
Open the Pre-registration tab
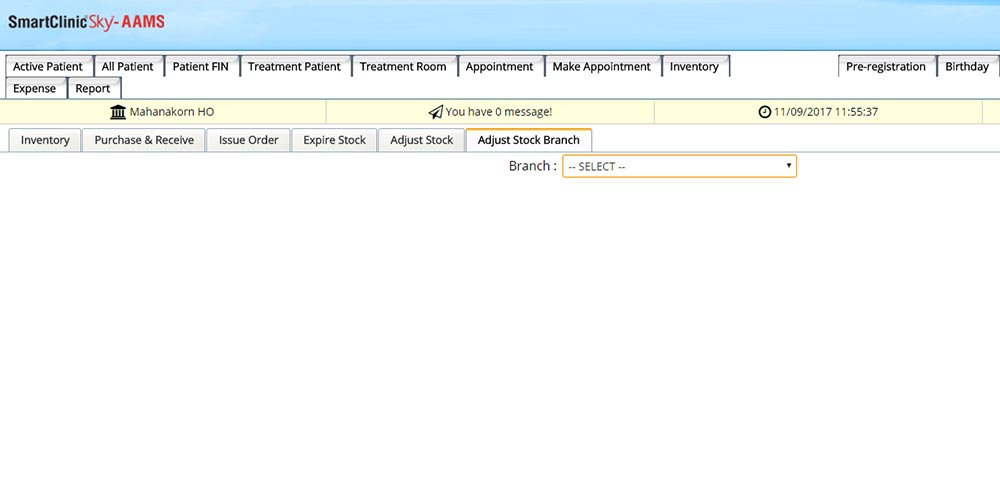[x=885, y=67]
